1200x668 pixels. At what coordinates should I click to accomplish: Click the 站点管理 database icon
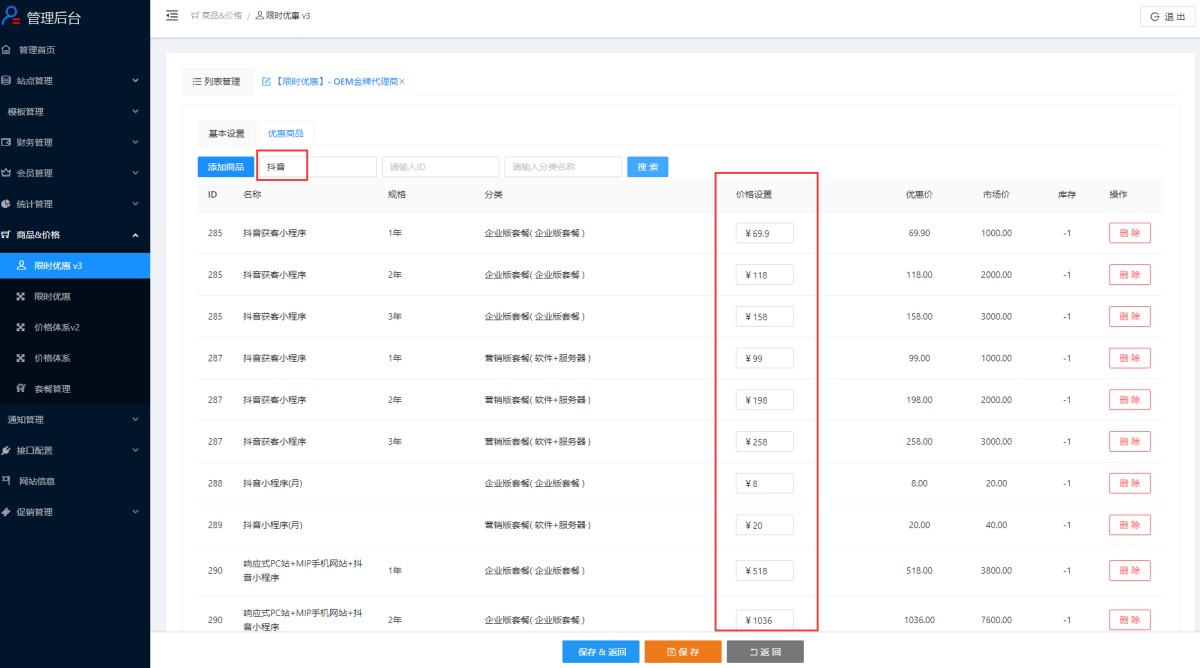[7, 81]
